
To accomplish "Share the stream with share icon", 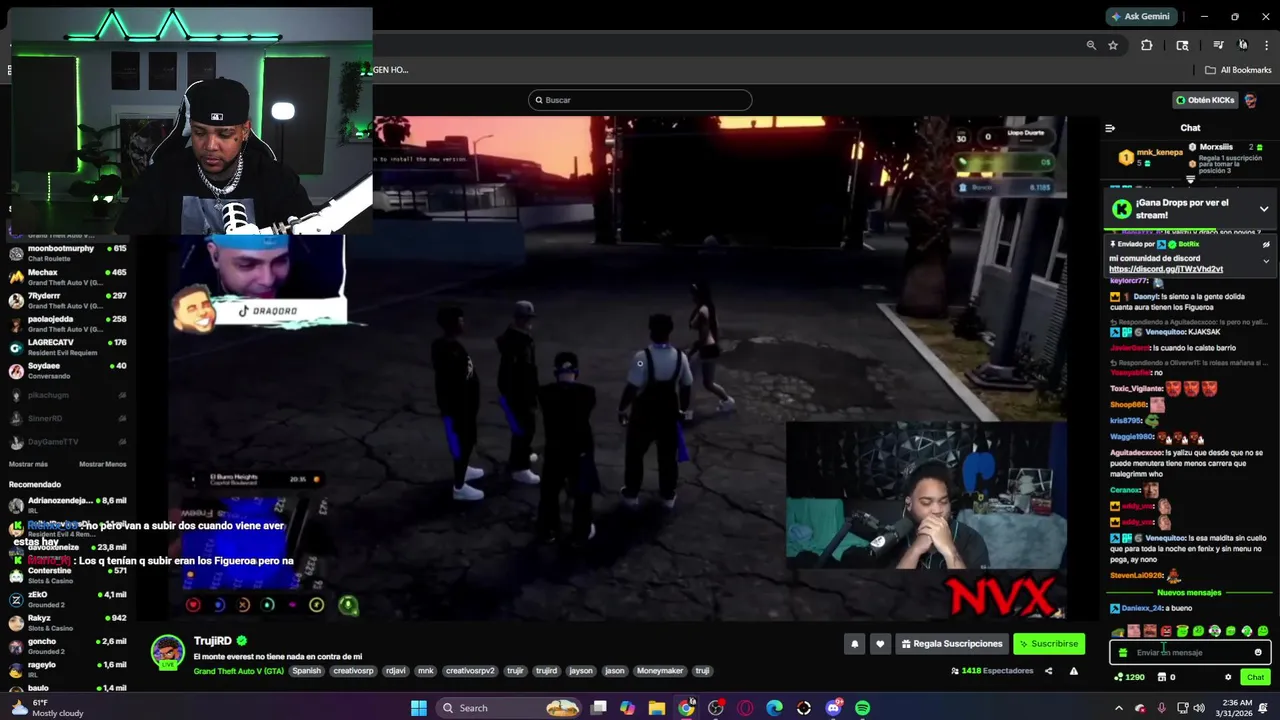I will 1048,671.
